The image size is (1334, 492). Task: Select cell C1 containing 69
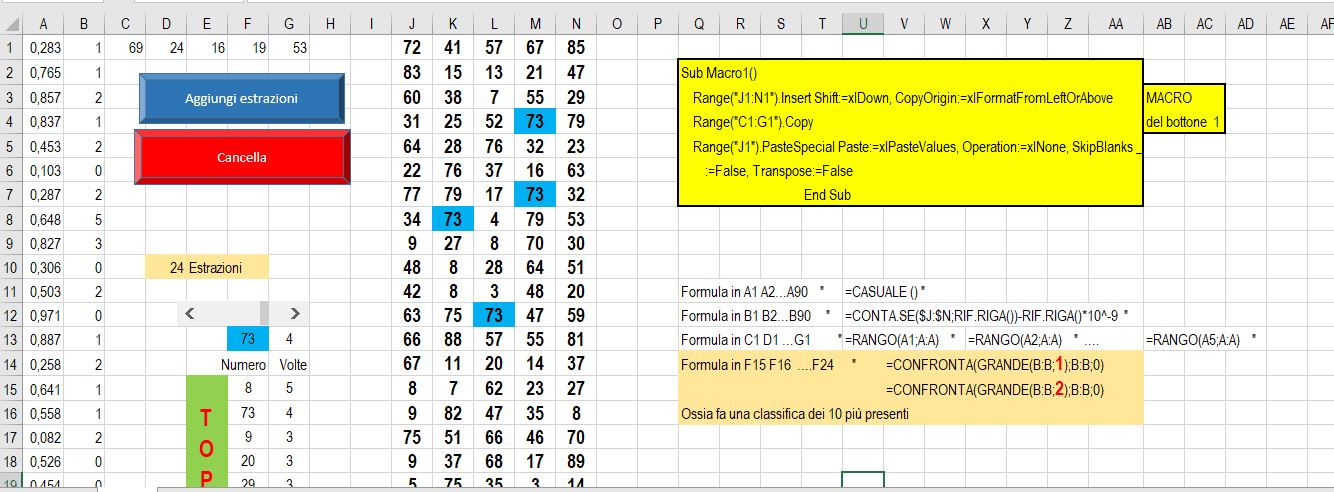click(124, 47)
